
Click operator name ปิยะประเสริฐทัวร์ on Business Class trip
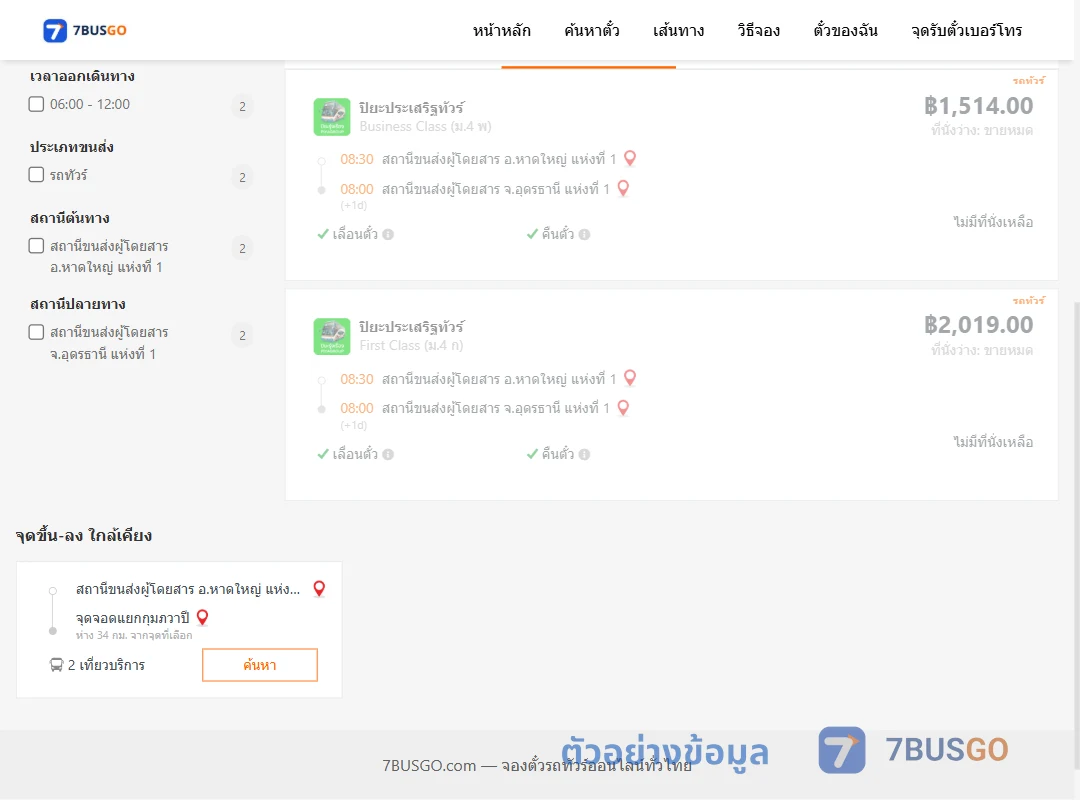point(411,108)
